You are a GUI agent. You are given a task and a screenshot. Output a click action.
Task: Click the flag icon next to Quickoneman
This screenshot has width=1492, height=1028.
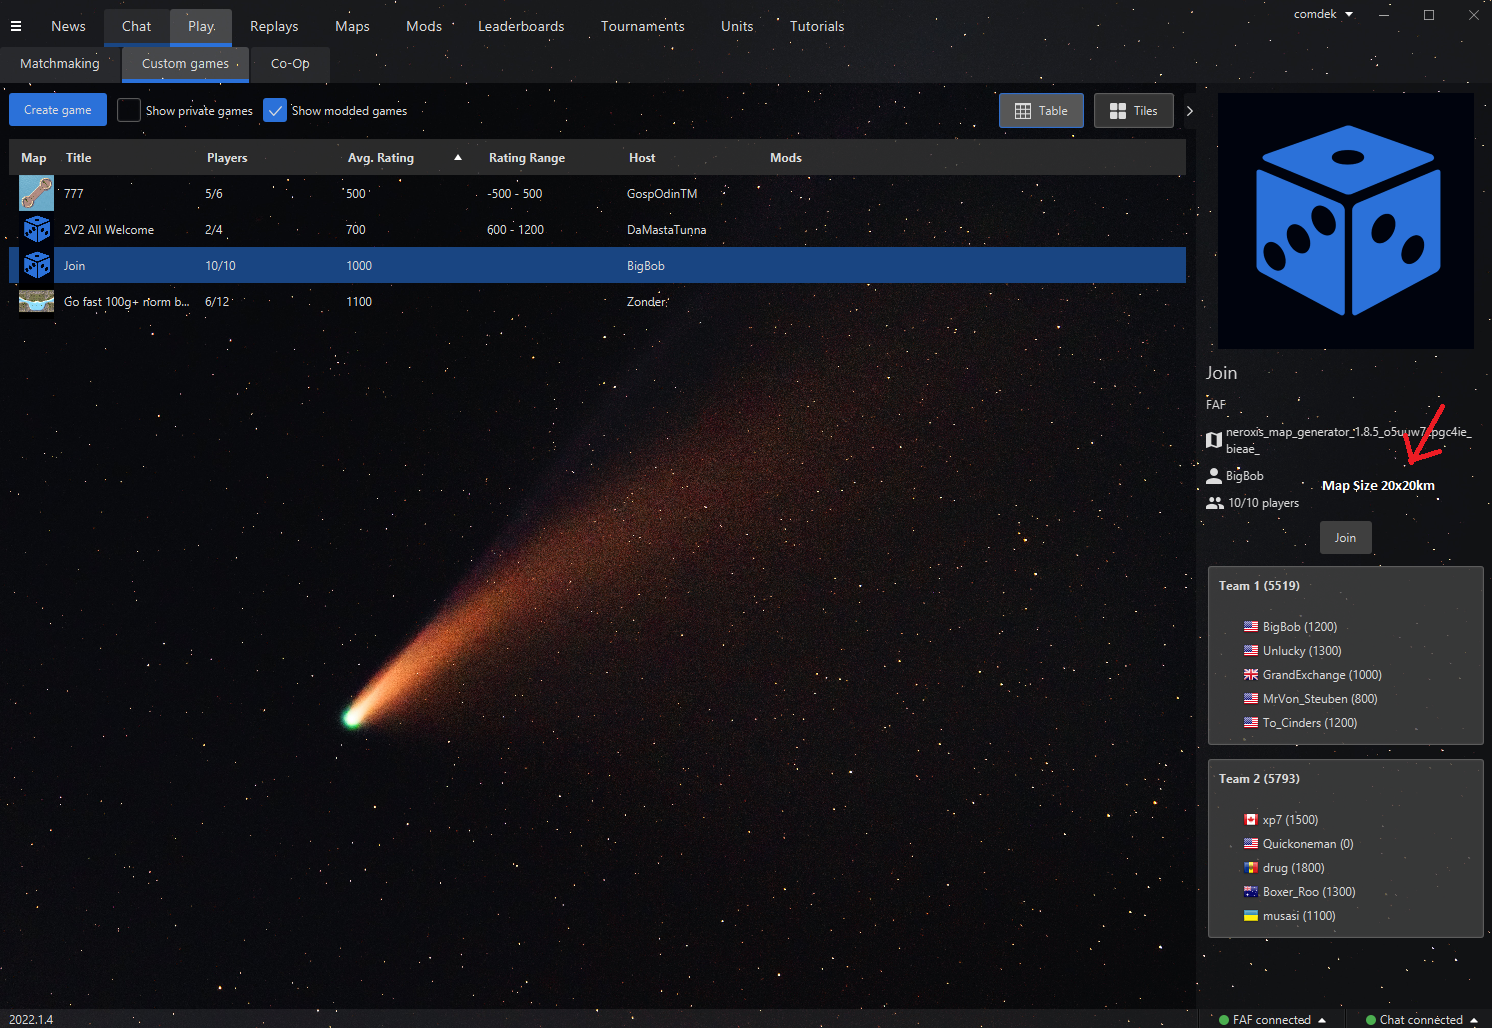(1251, 844)
